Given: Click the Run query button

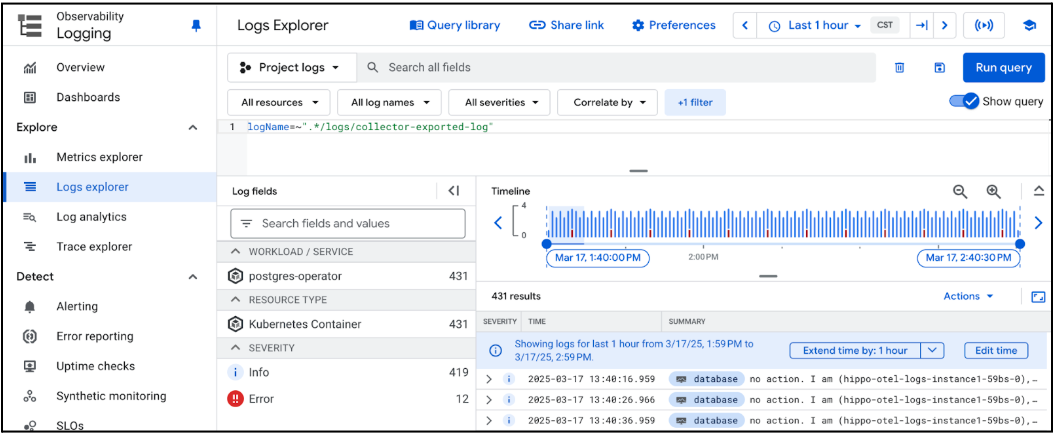Looking at the screenshot, I should (1004, 67).
